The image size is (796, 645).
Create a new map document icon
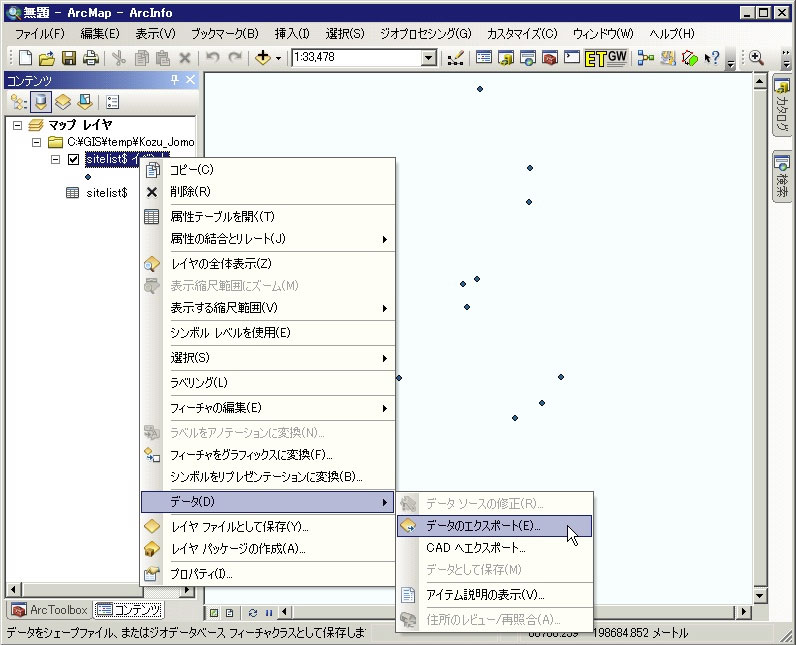(25, 58)
